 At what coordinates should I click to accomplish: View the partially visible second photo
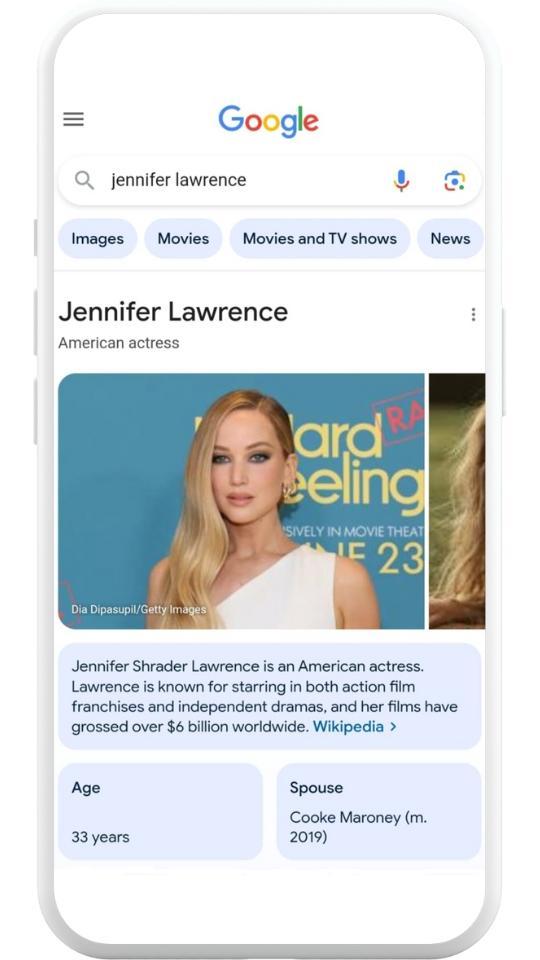pyautogui.click(x=457, y=501)
